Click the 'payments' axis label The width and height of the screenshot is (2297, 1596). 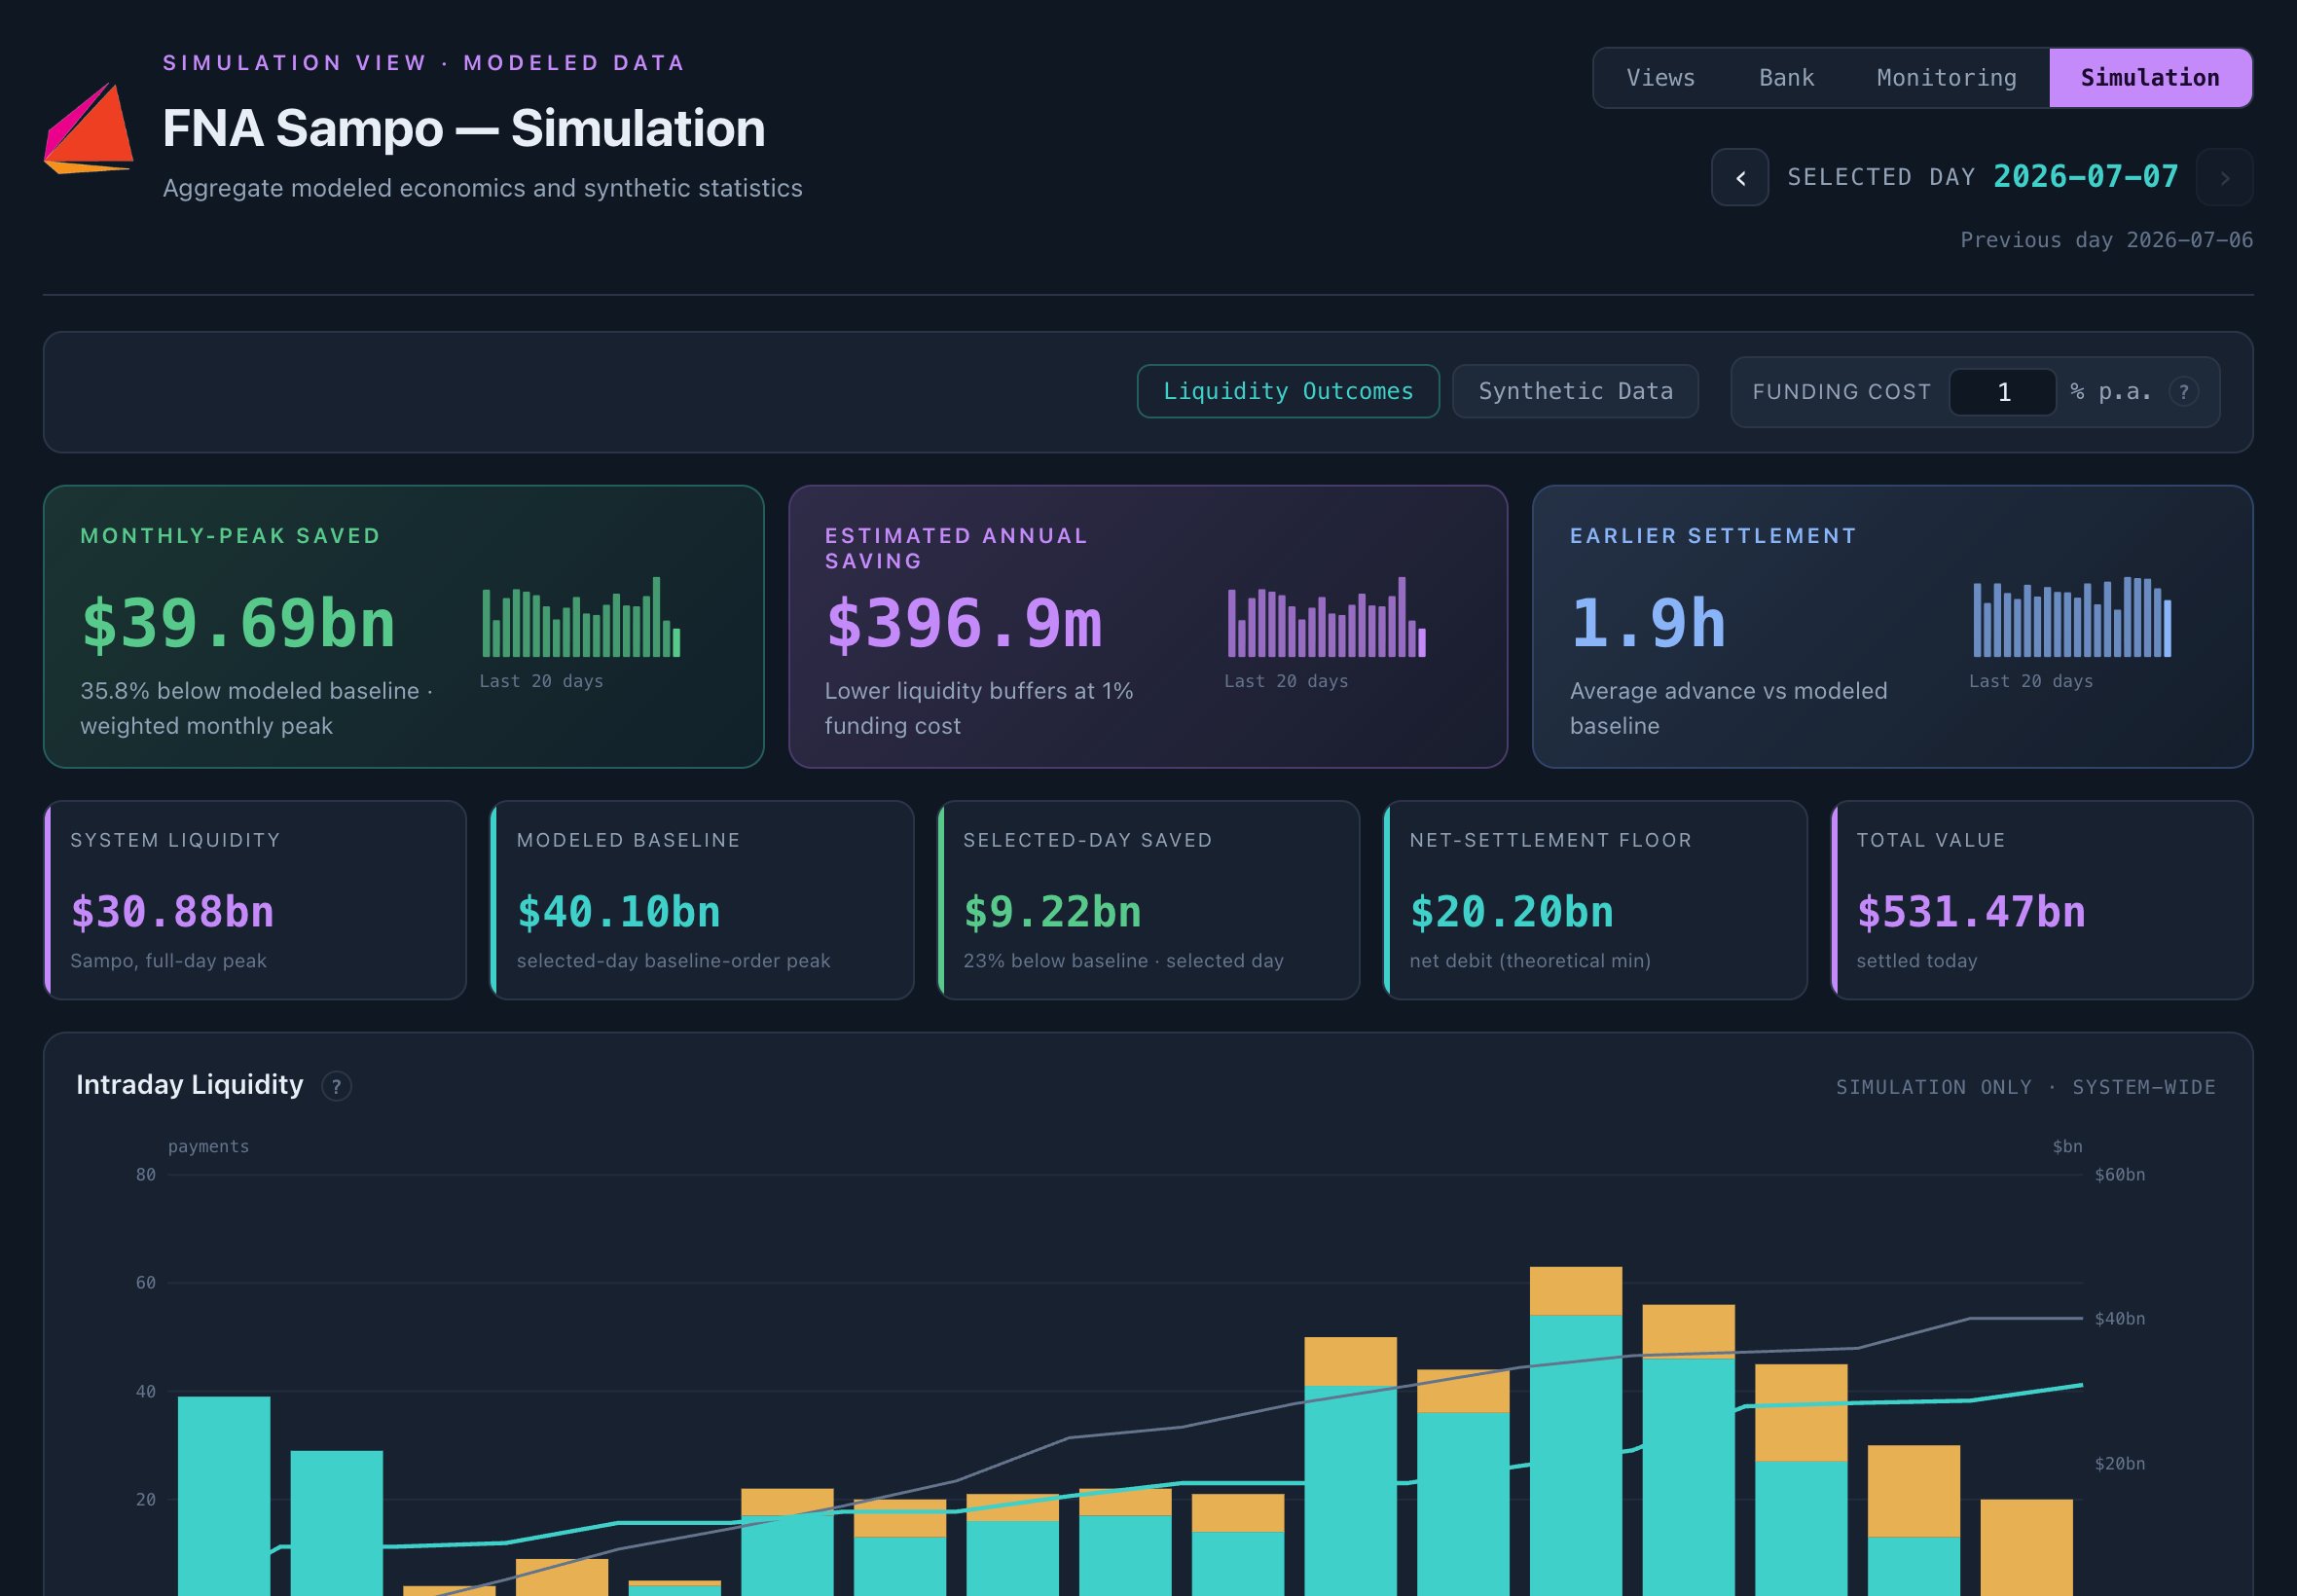[x=208, y=1146]
